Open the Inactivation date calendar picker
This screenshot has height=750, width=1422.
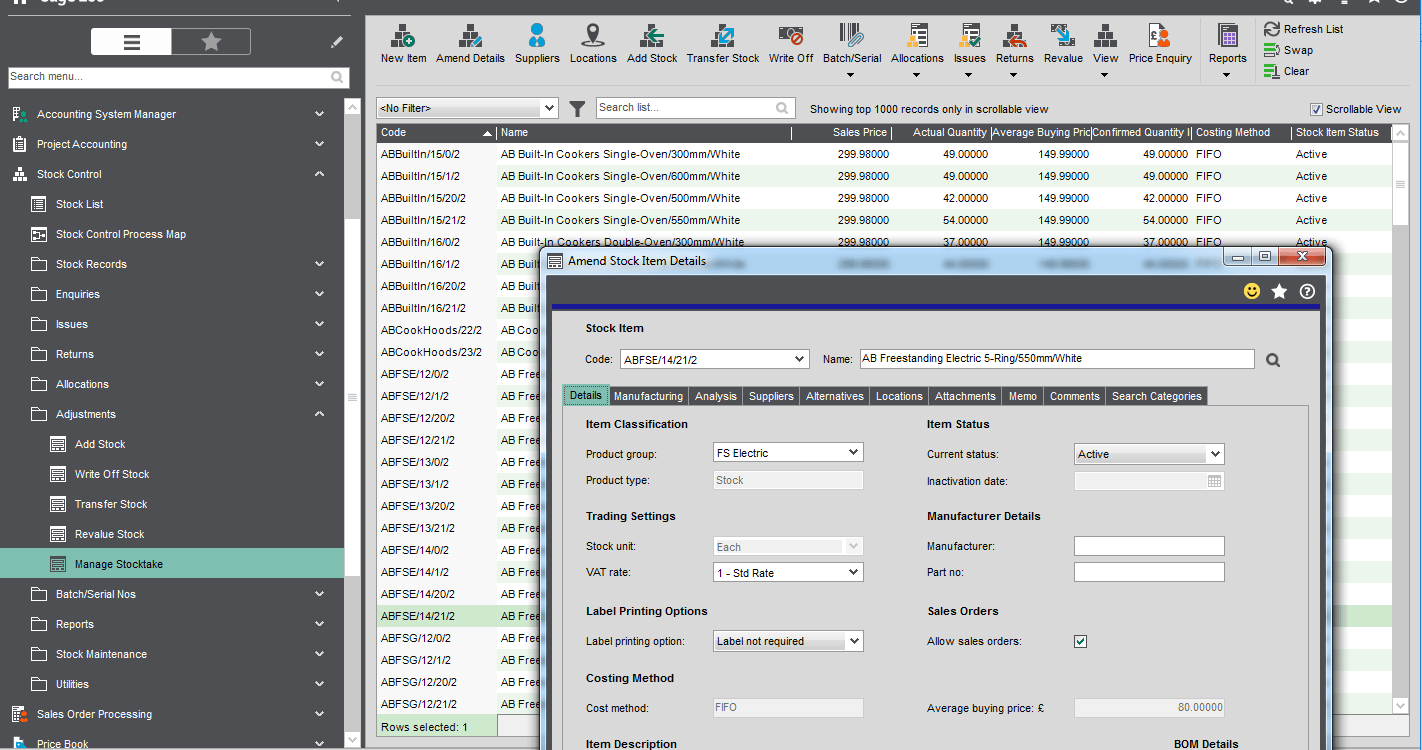click(x=1214, y=481)
